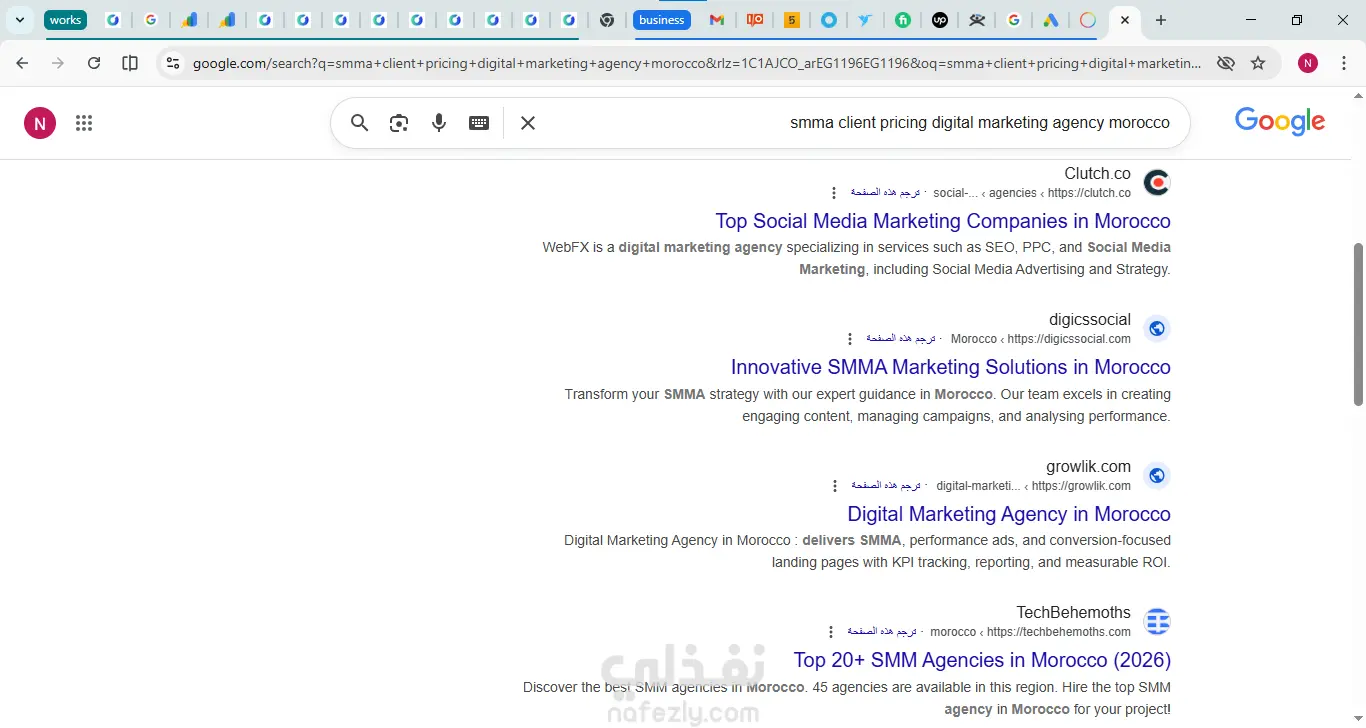Viewport: 1366px width, 728px height.
Task: Open more options for the digicssocial result
Action: 850,339
